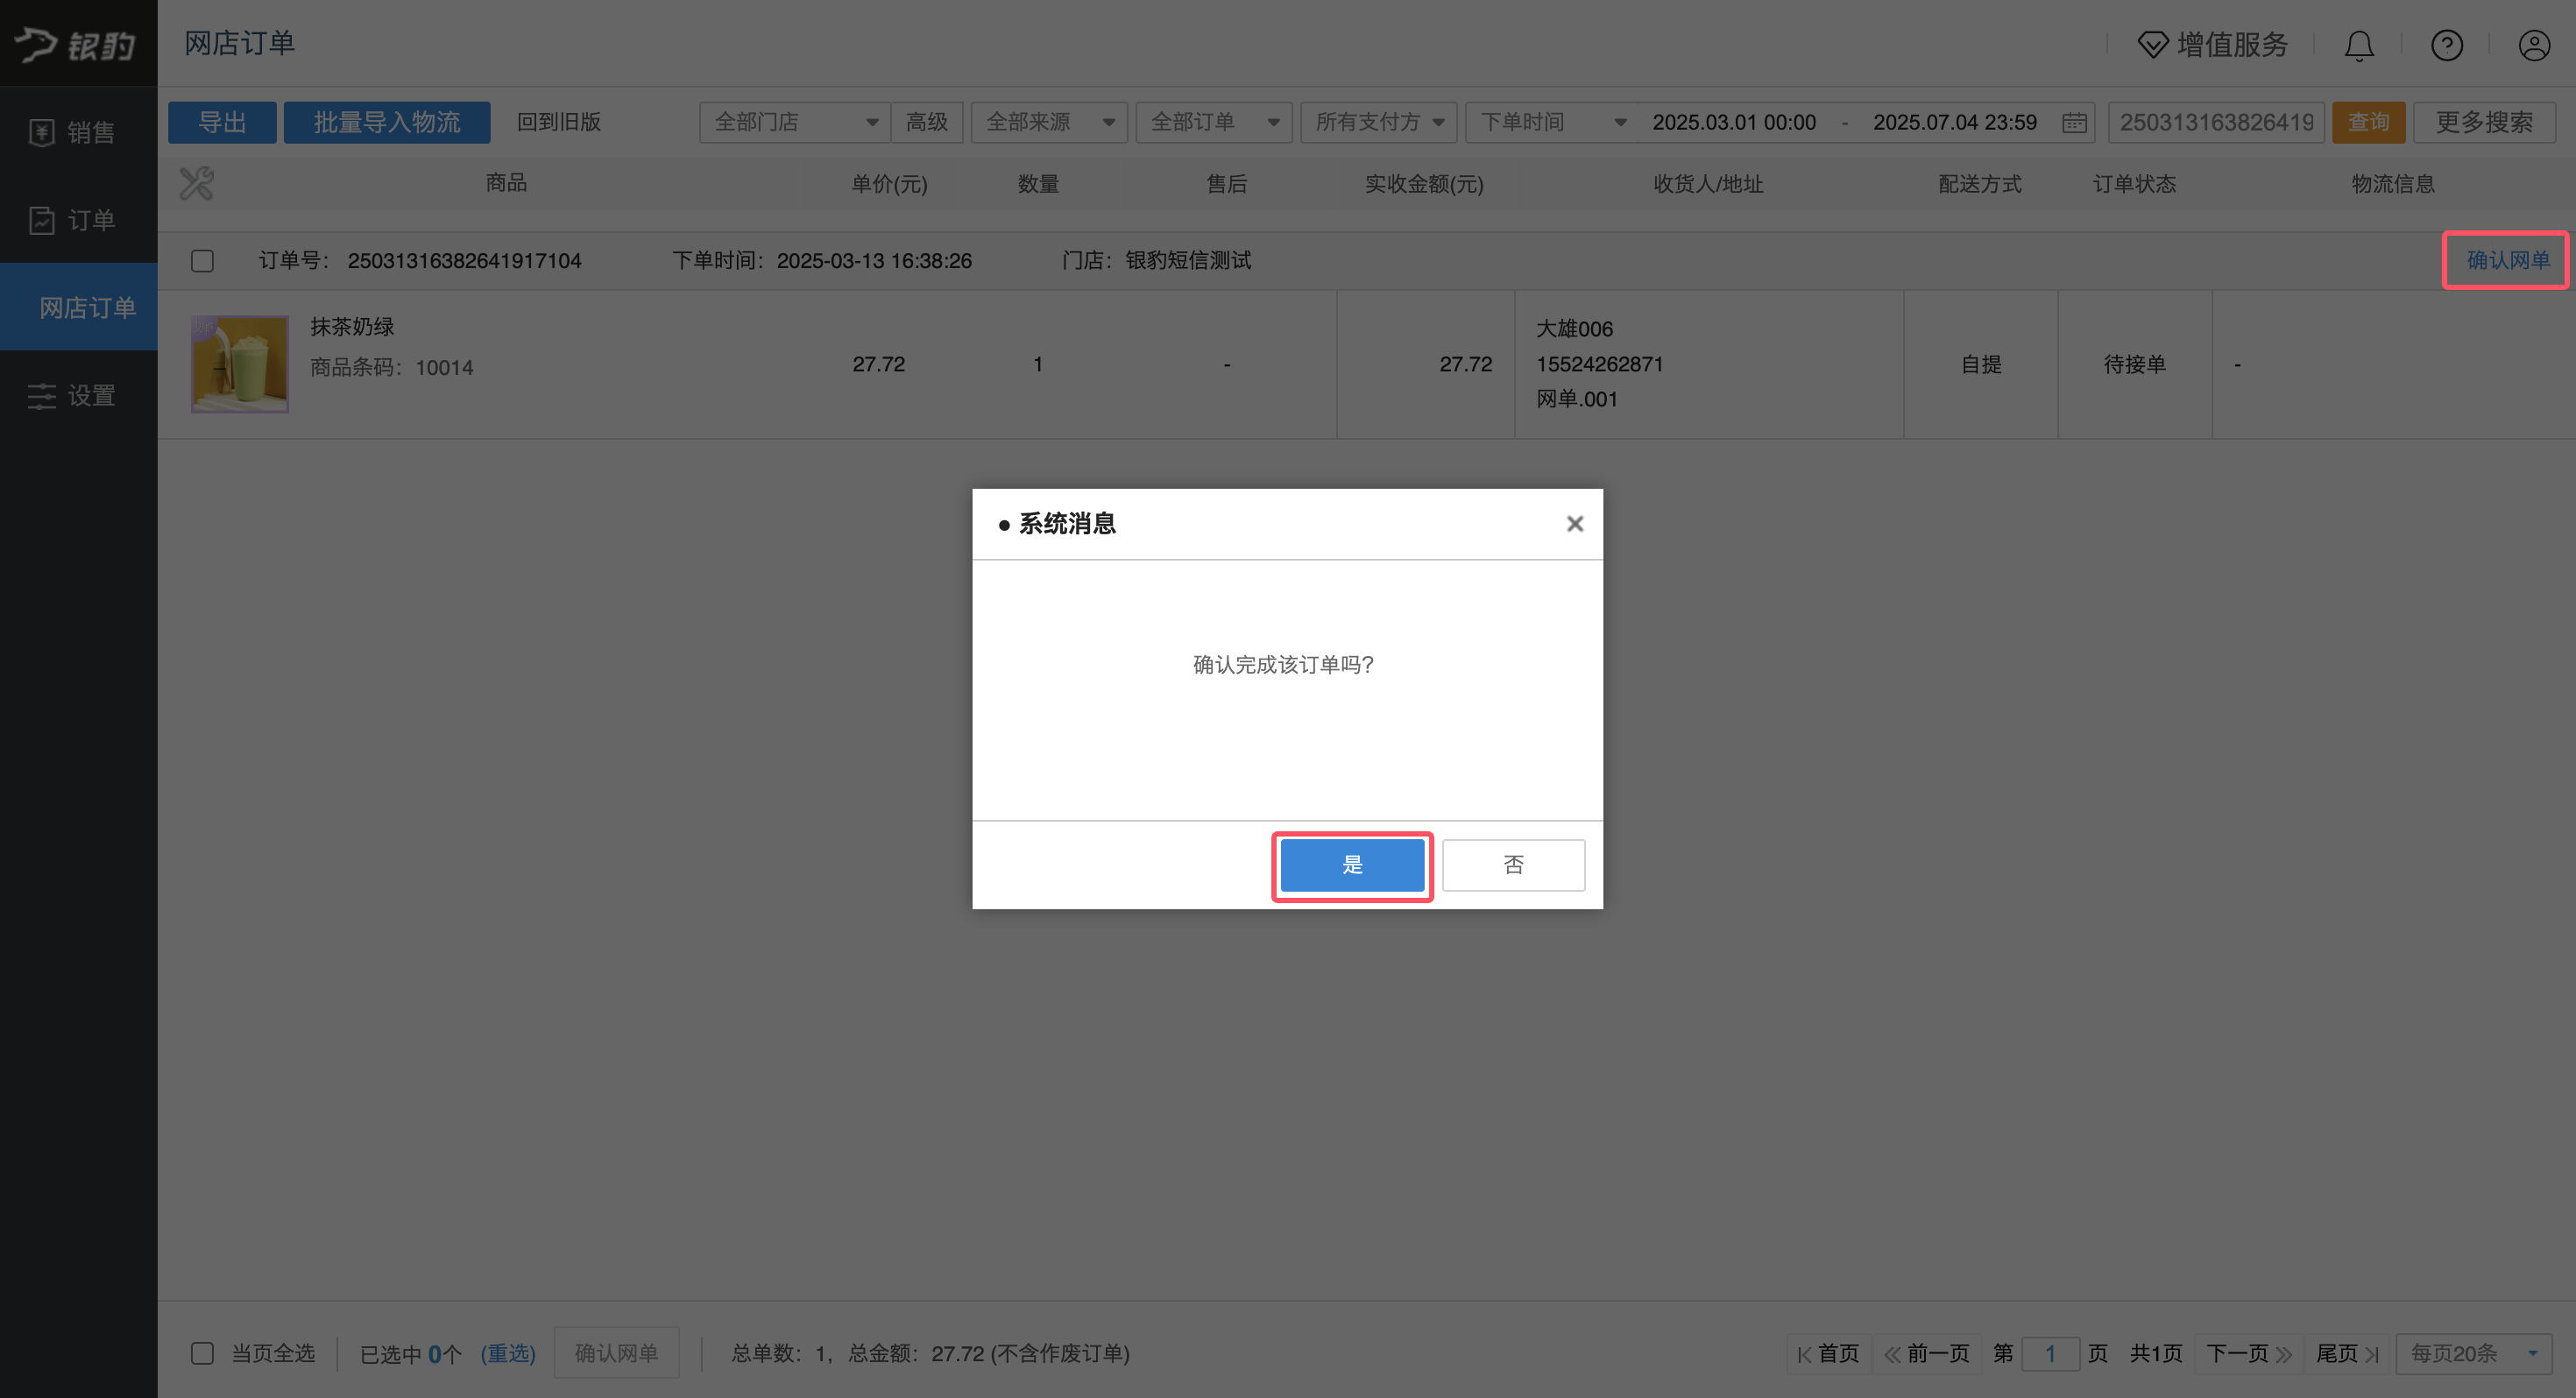Click the order number search field
2576x1398 pixels.
(2216, 122)
